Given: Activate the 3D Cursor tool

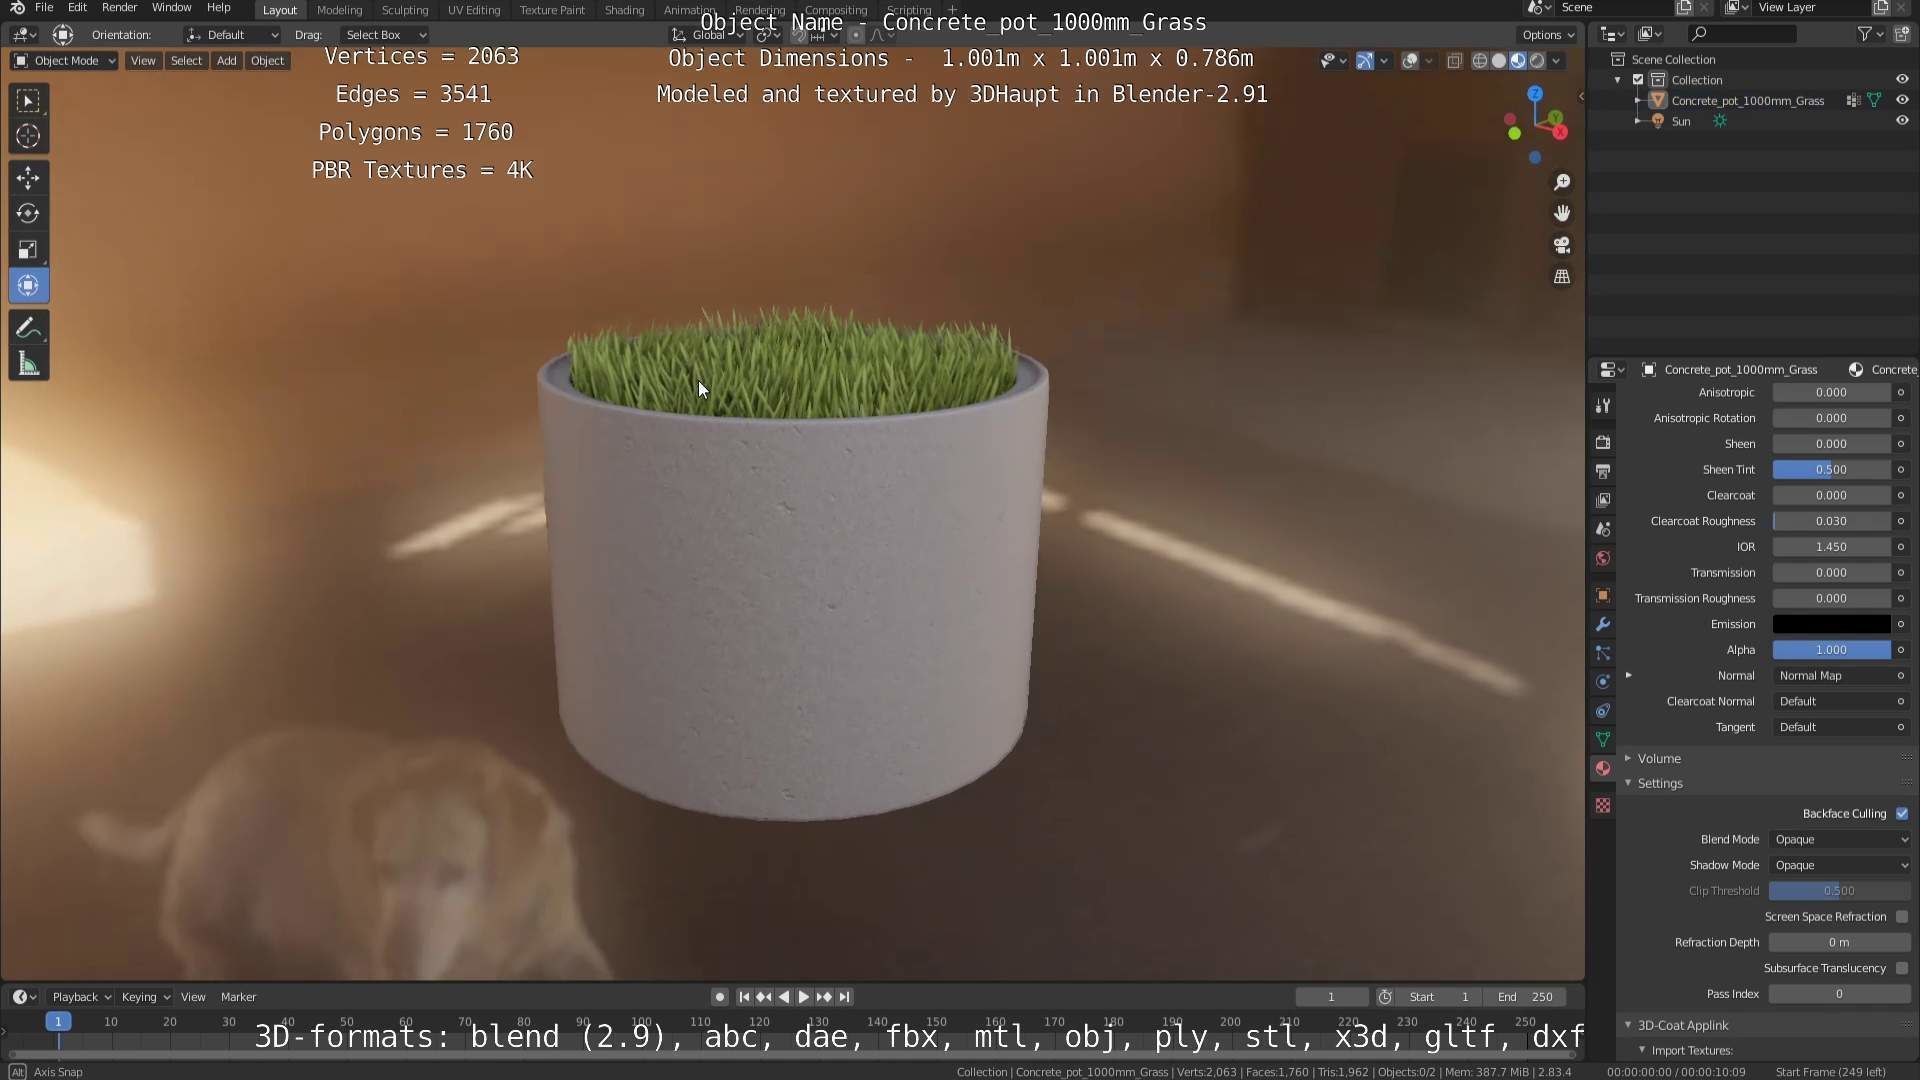Looking at the screenshot, I should click(28, 136).
